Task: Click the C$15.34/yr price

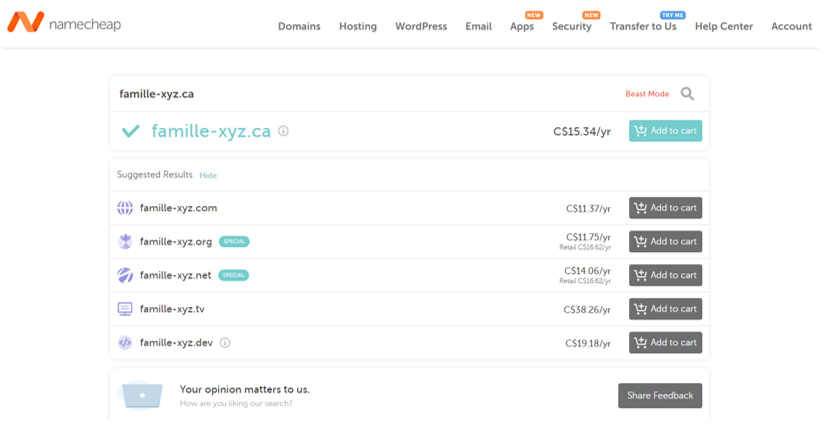Action: click(582, 131)
